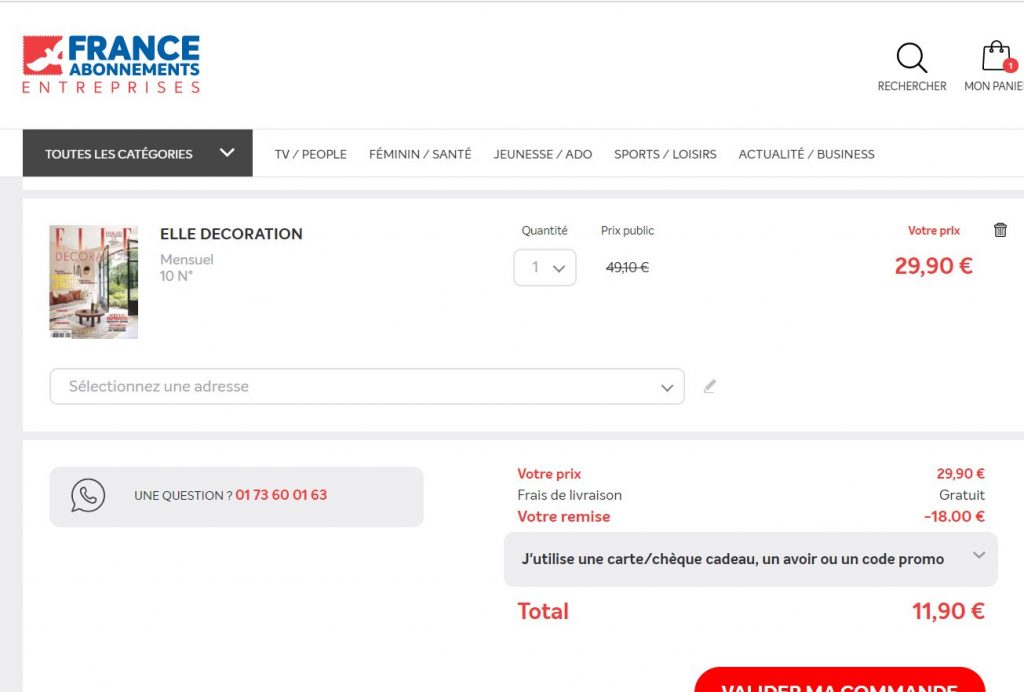Delete ELLE DECORATION with the trash icon

click(x=1000, y=230)
